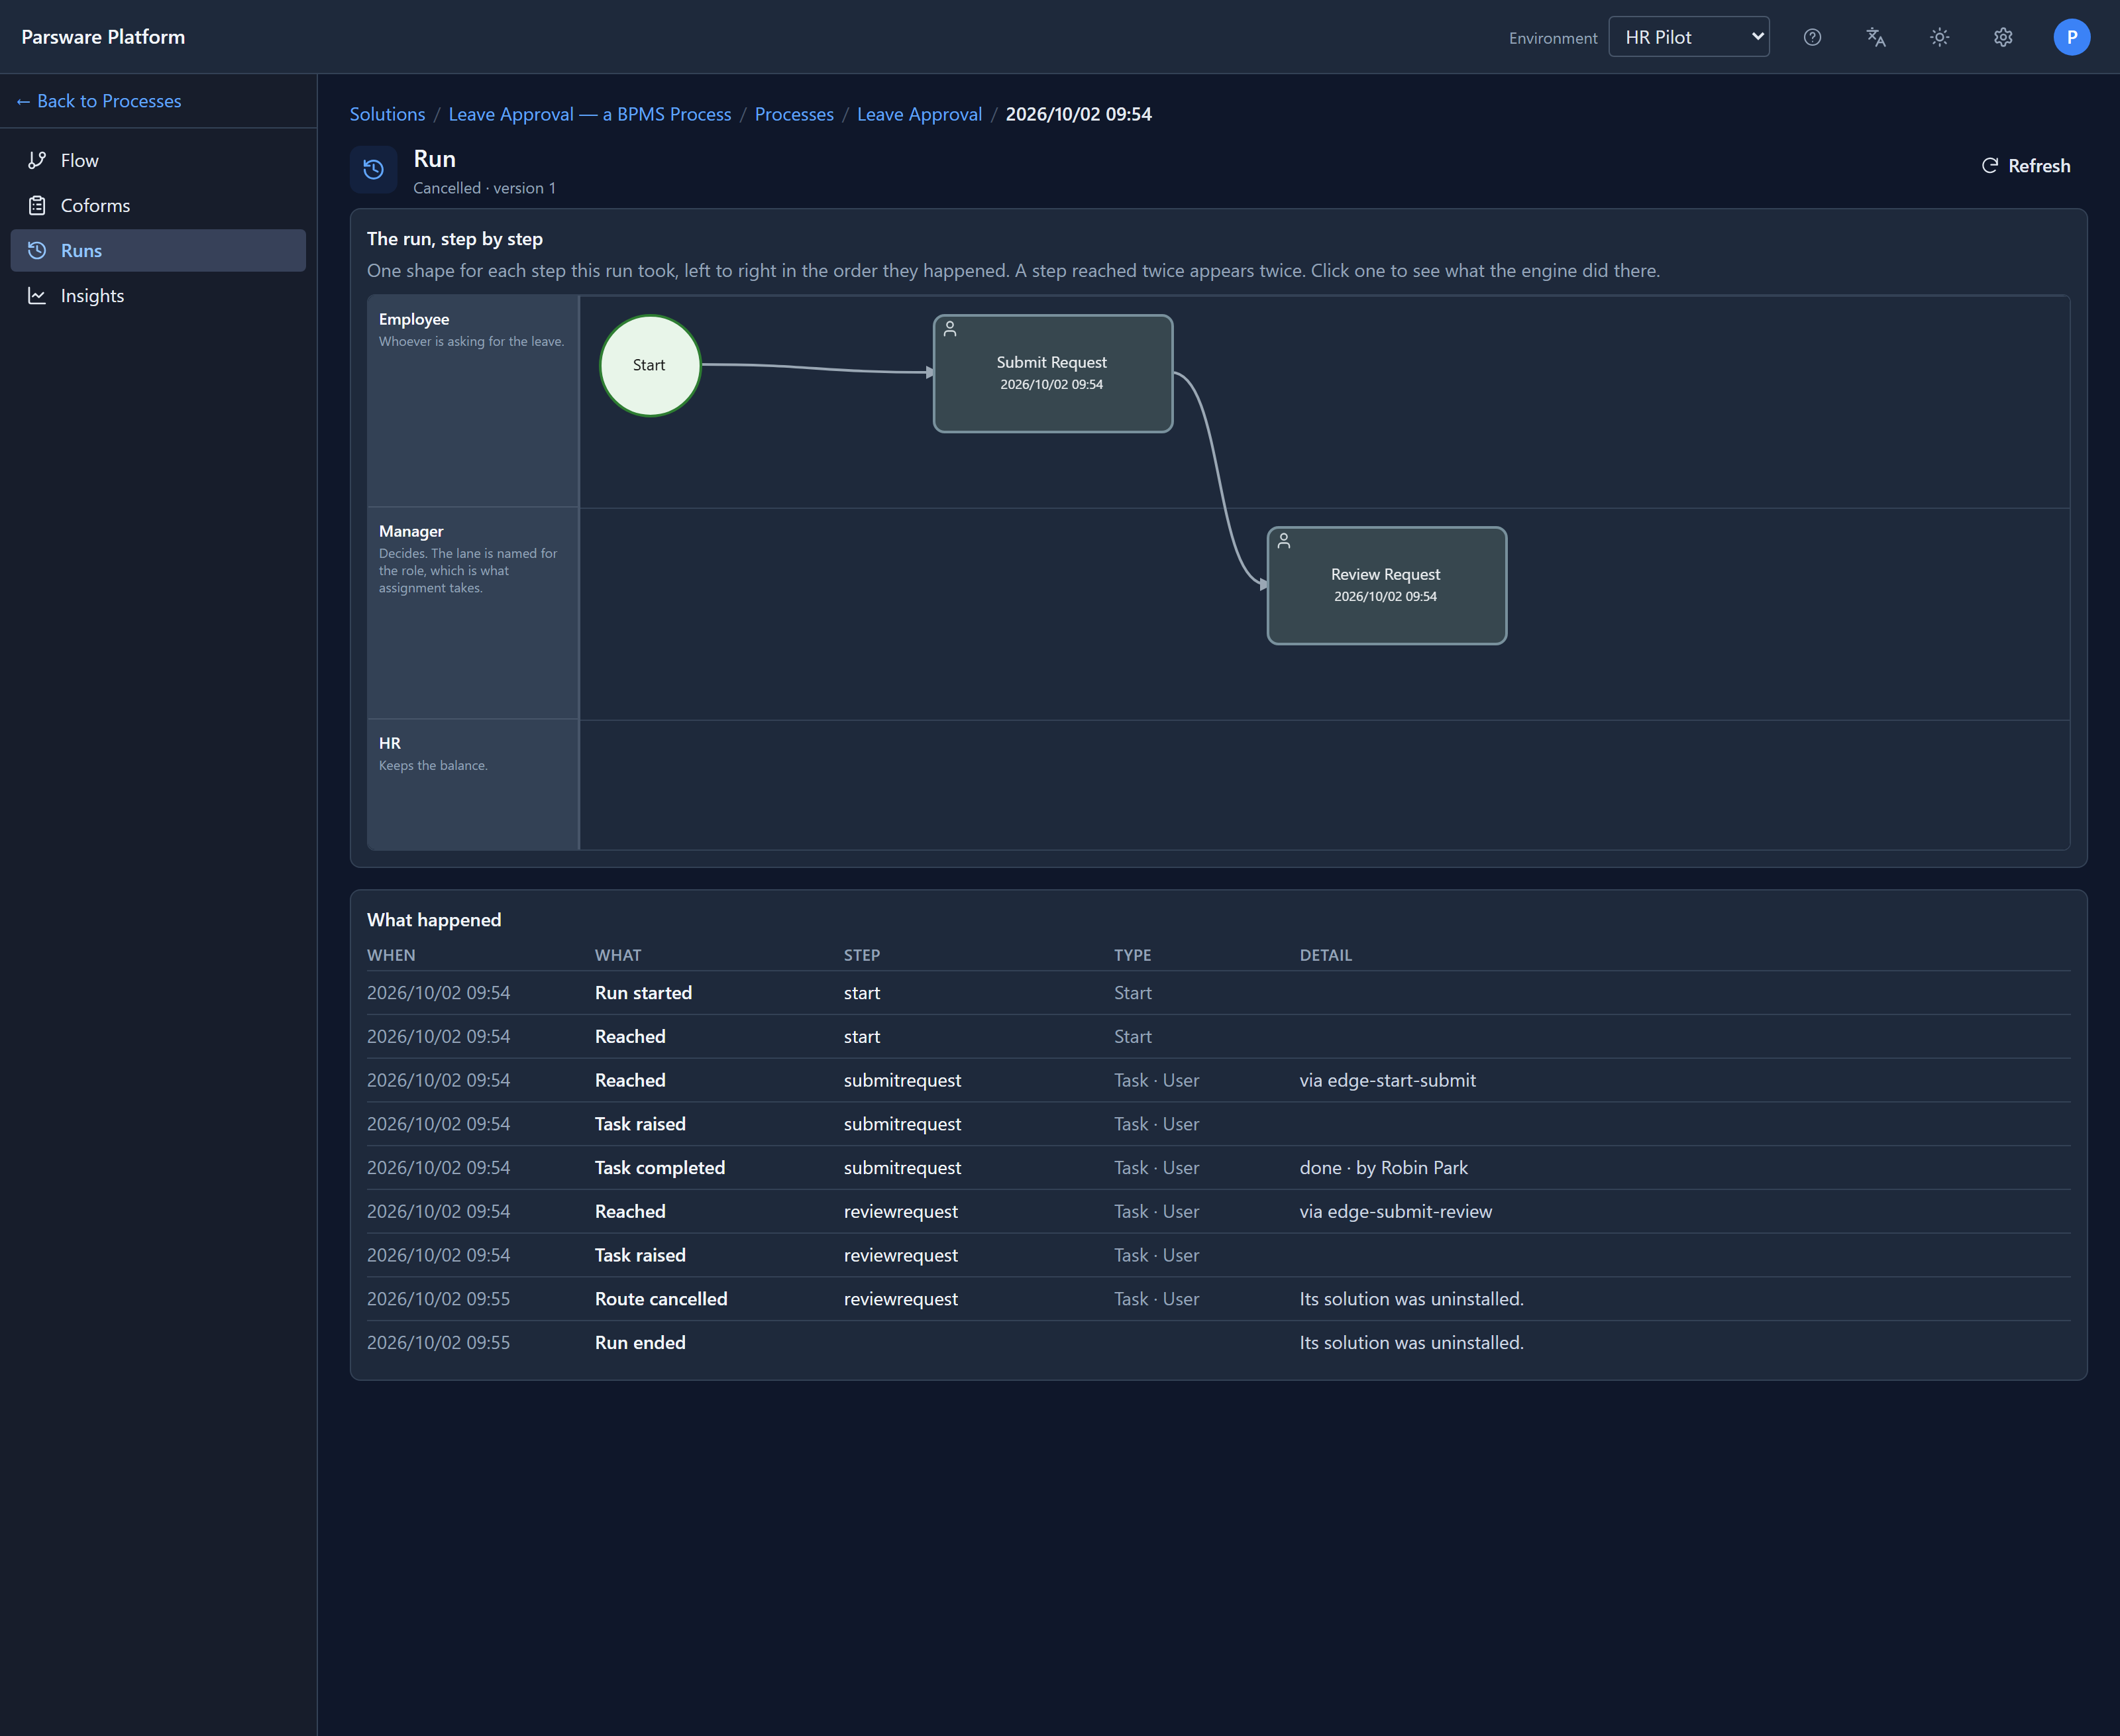Click the "Route cancelled" row text
This screenshot has width=2120, height=1736.
tap(661, 1299)
